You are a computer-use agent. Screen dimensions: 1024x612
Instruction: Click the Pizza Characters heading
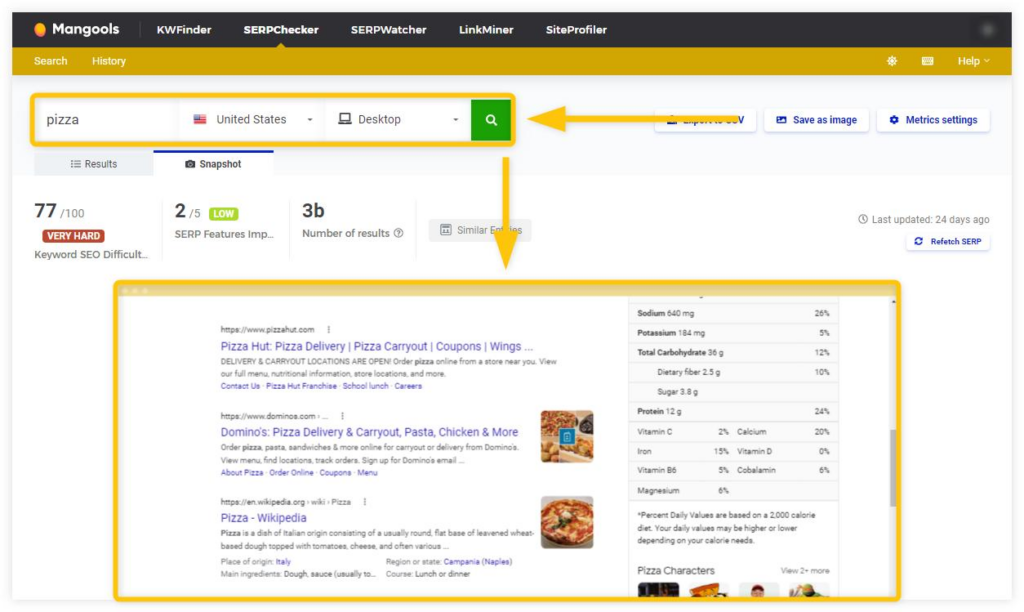click(675, 570)
